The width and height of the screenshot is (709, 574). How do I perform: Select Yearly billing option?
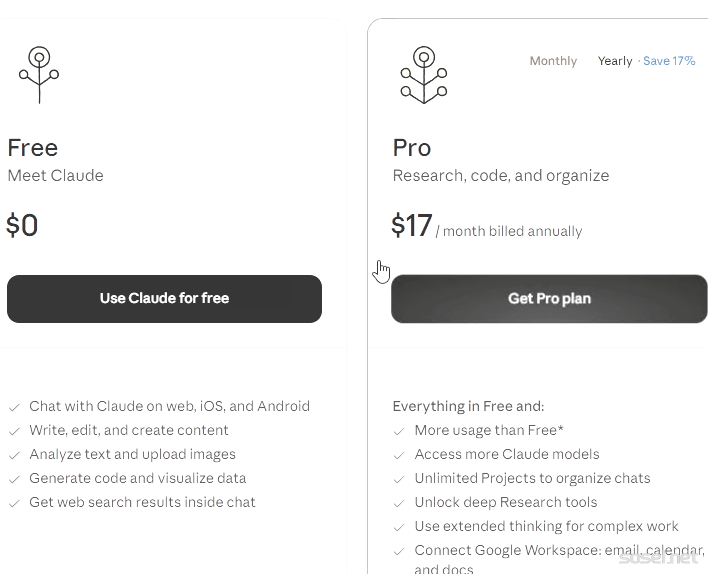(615, 61)
